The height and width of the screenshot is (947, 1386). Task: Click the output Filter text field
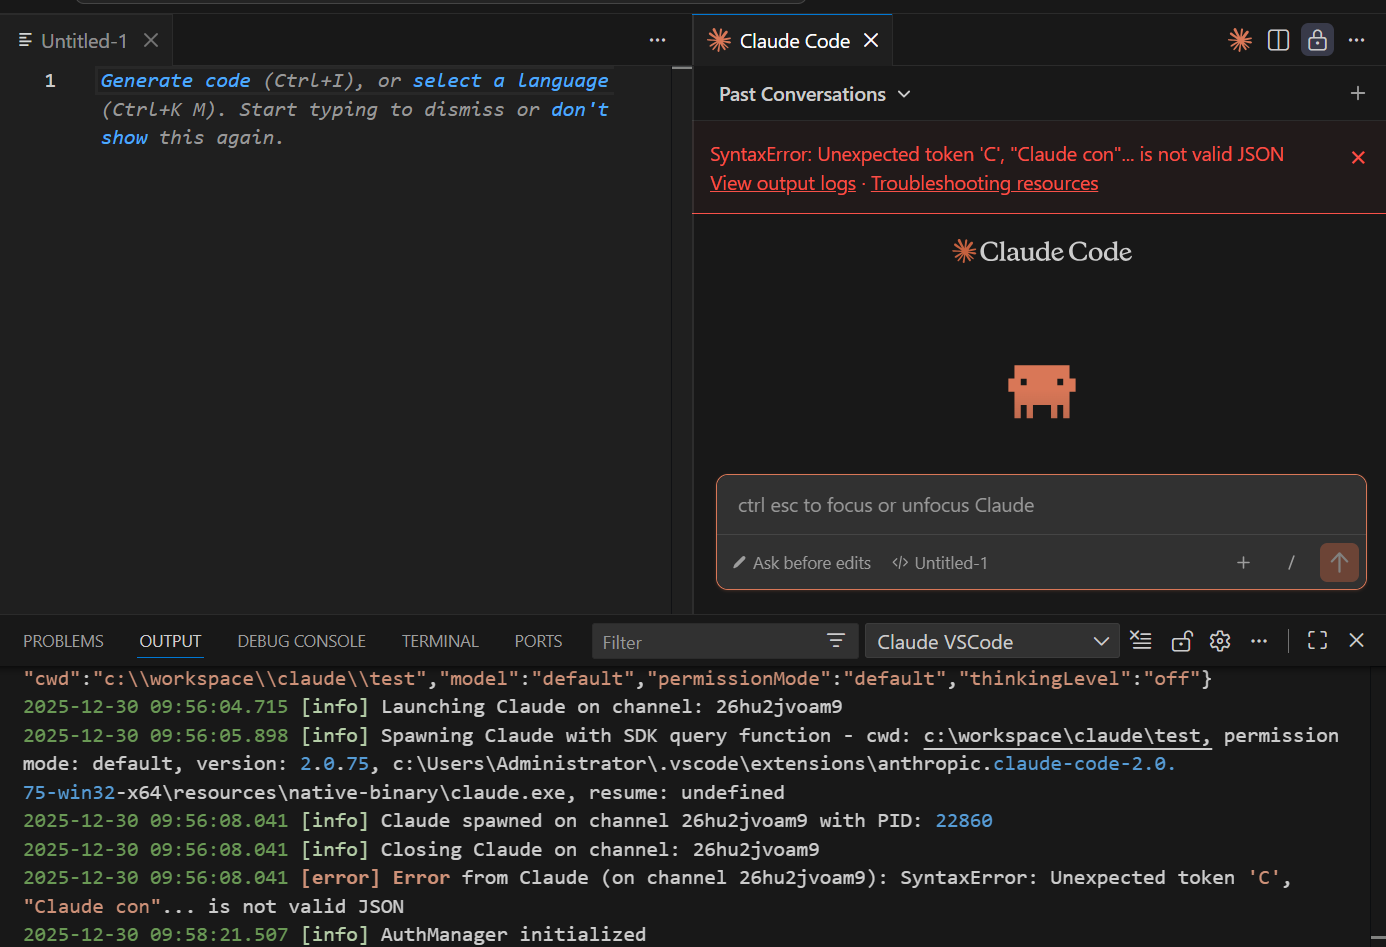(710, 642)
